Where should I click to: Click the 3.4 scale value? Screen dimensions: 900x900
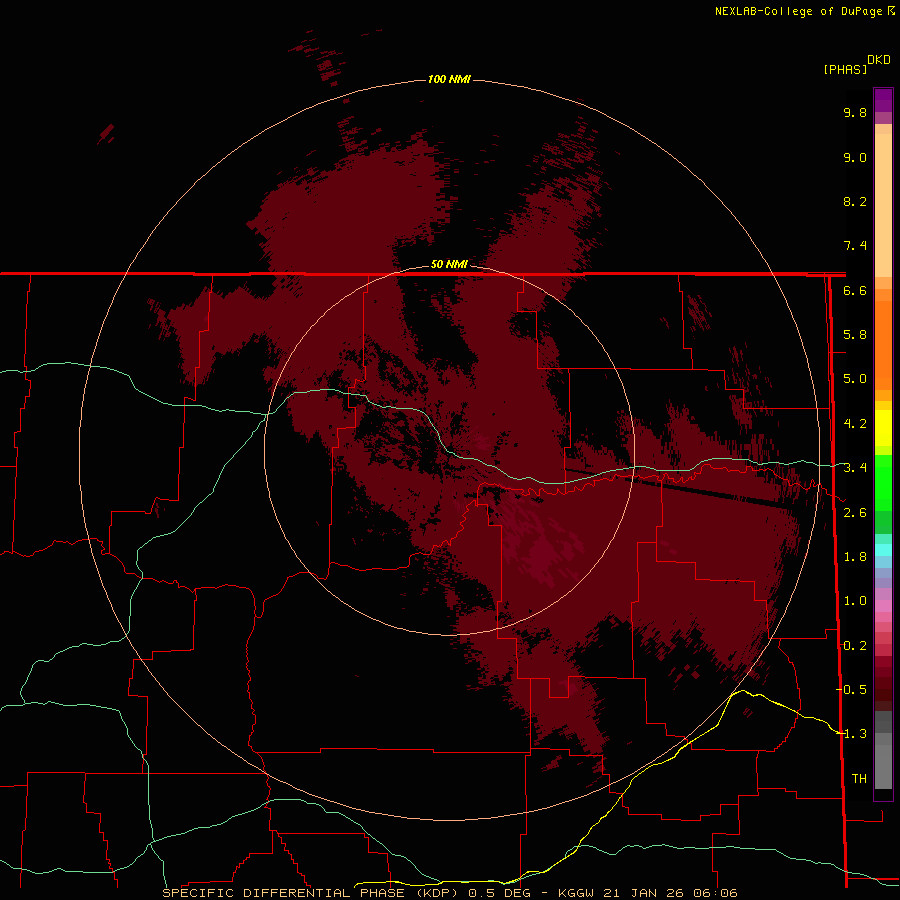pyautogui.click(x=855, y=468)
